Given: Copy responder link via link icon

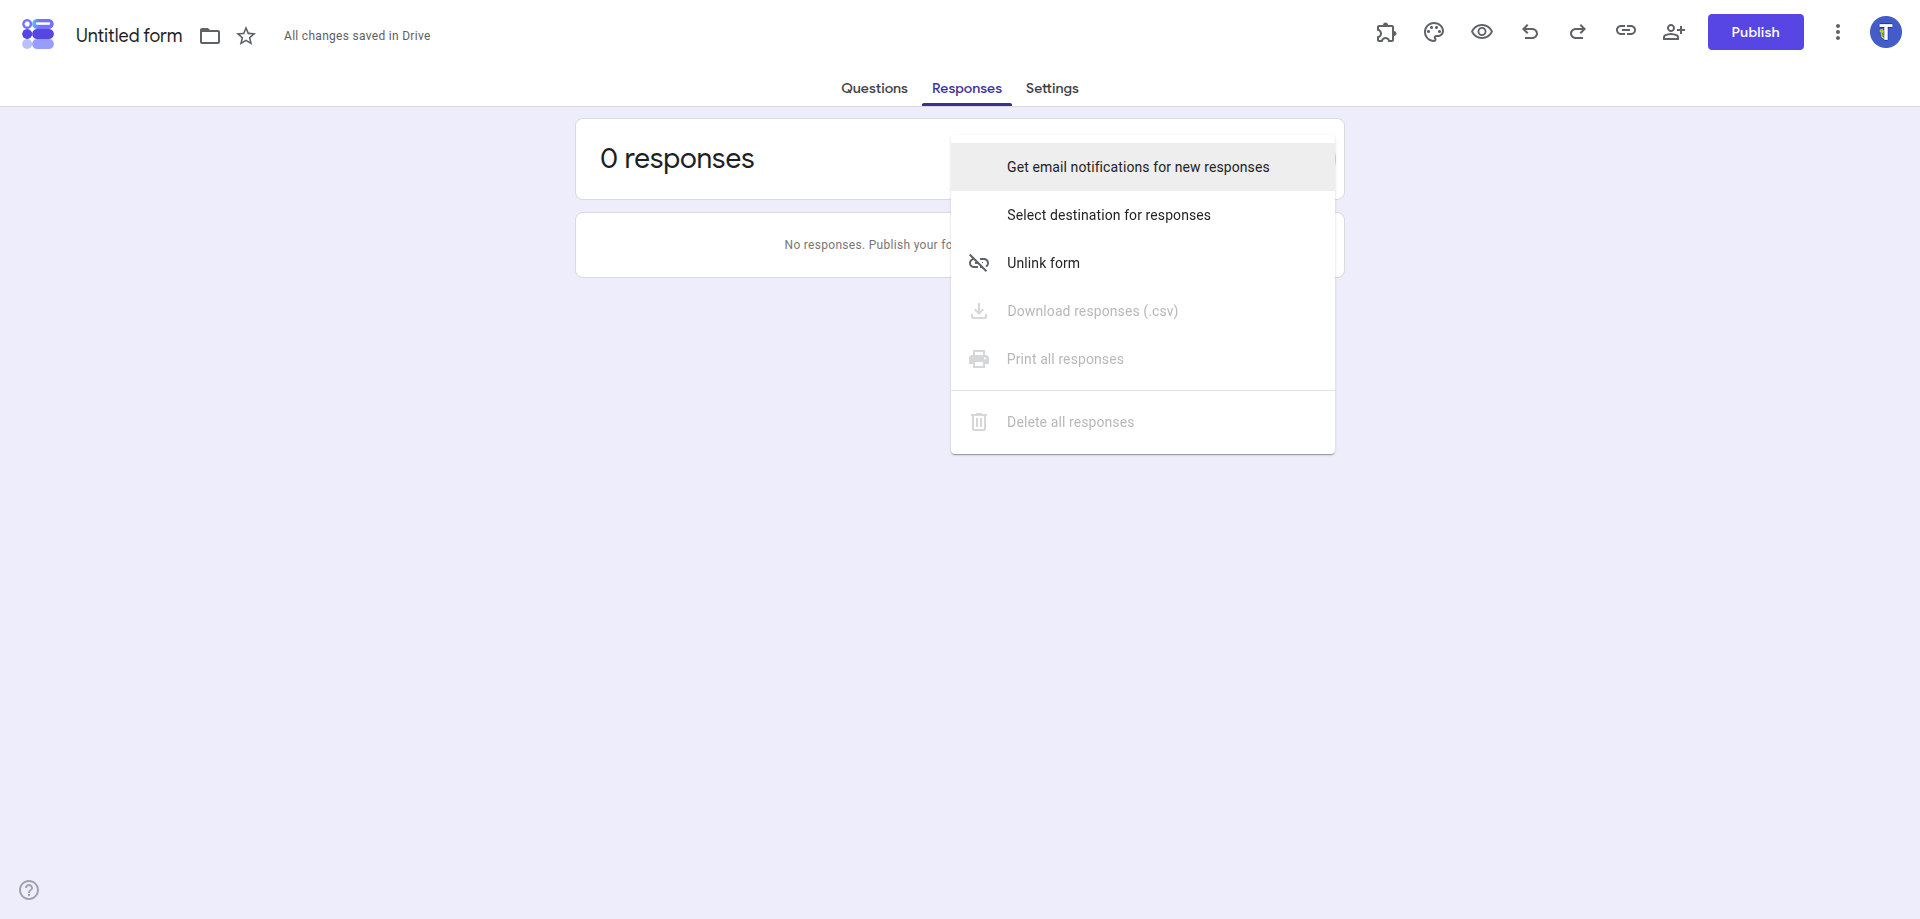Looking at the screenshot, I should click(1626, 31).
